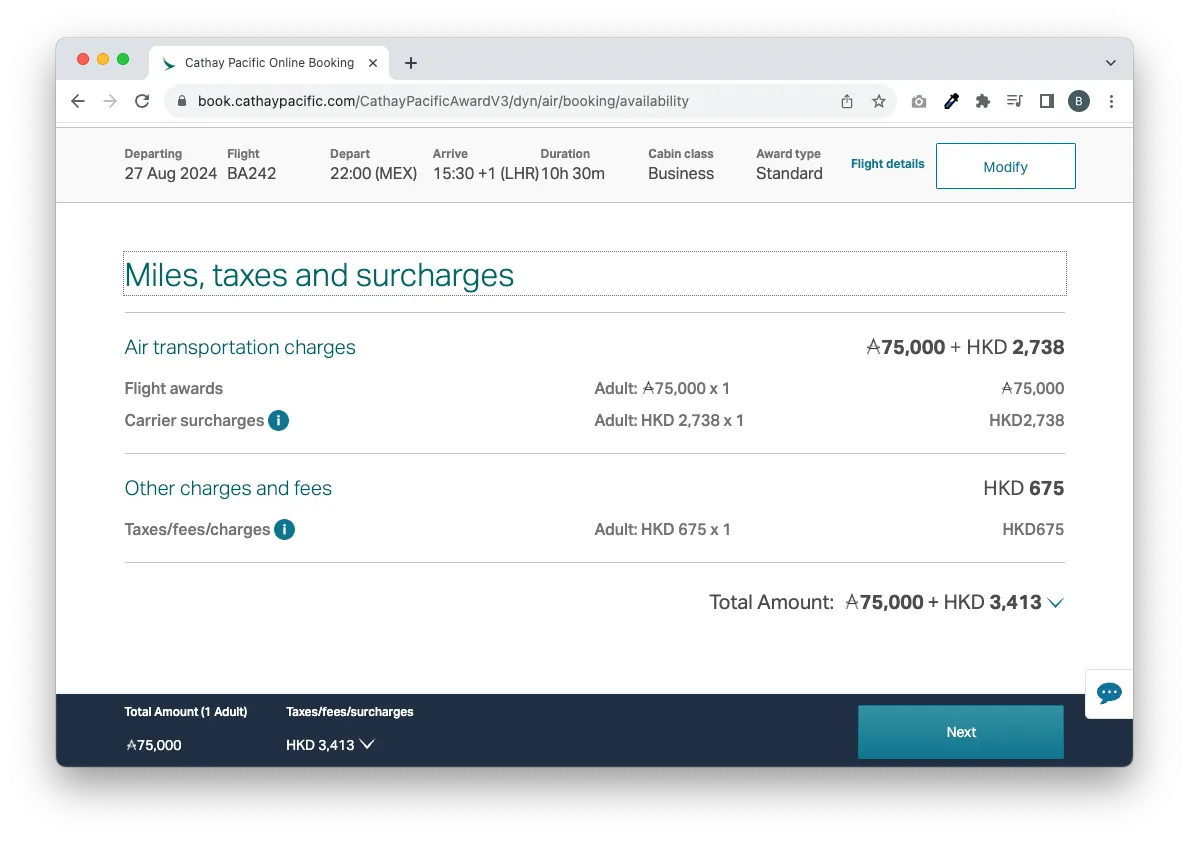This screenshot has height=841, width=1189.
Task: Open the Chrome three-dot menu
Action: pyautogui.click(x=1111, y=101)
